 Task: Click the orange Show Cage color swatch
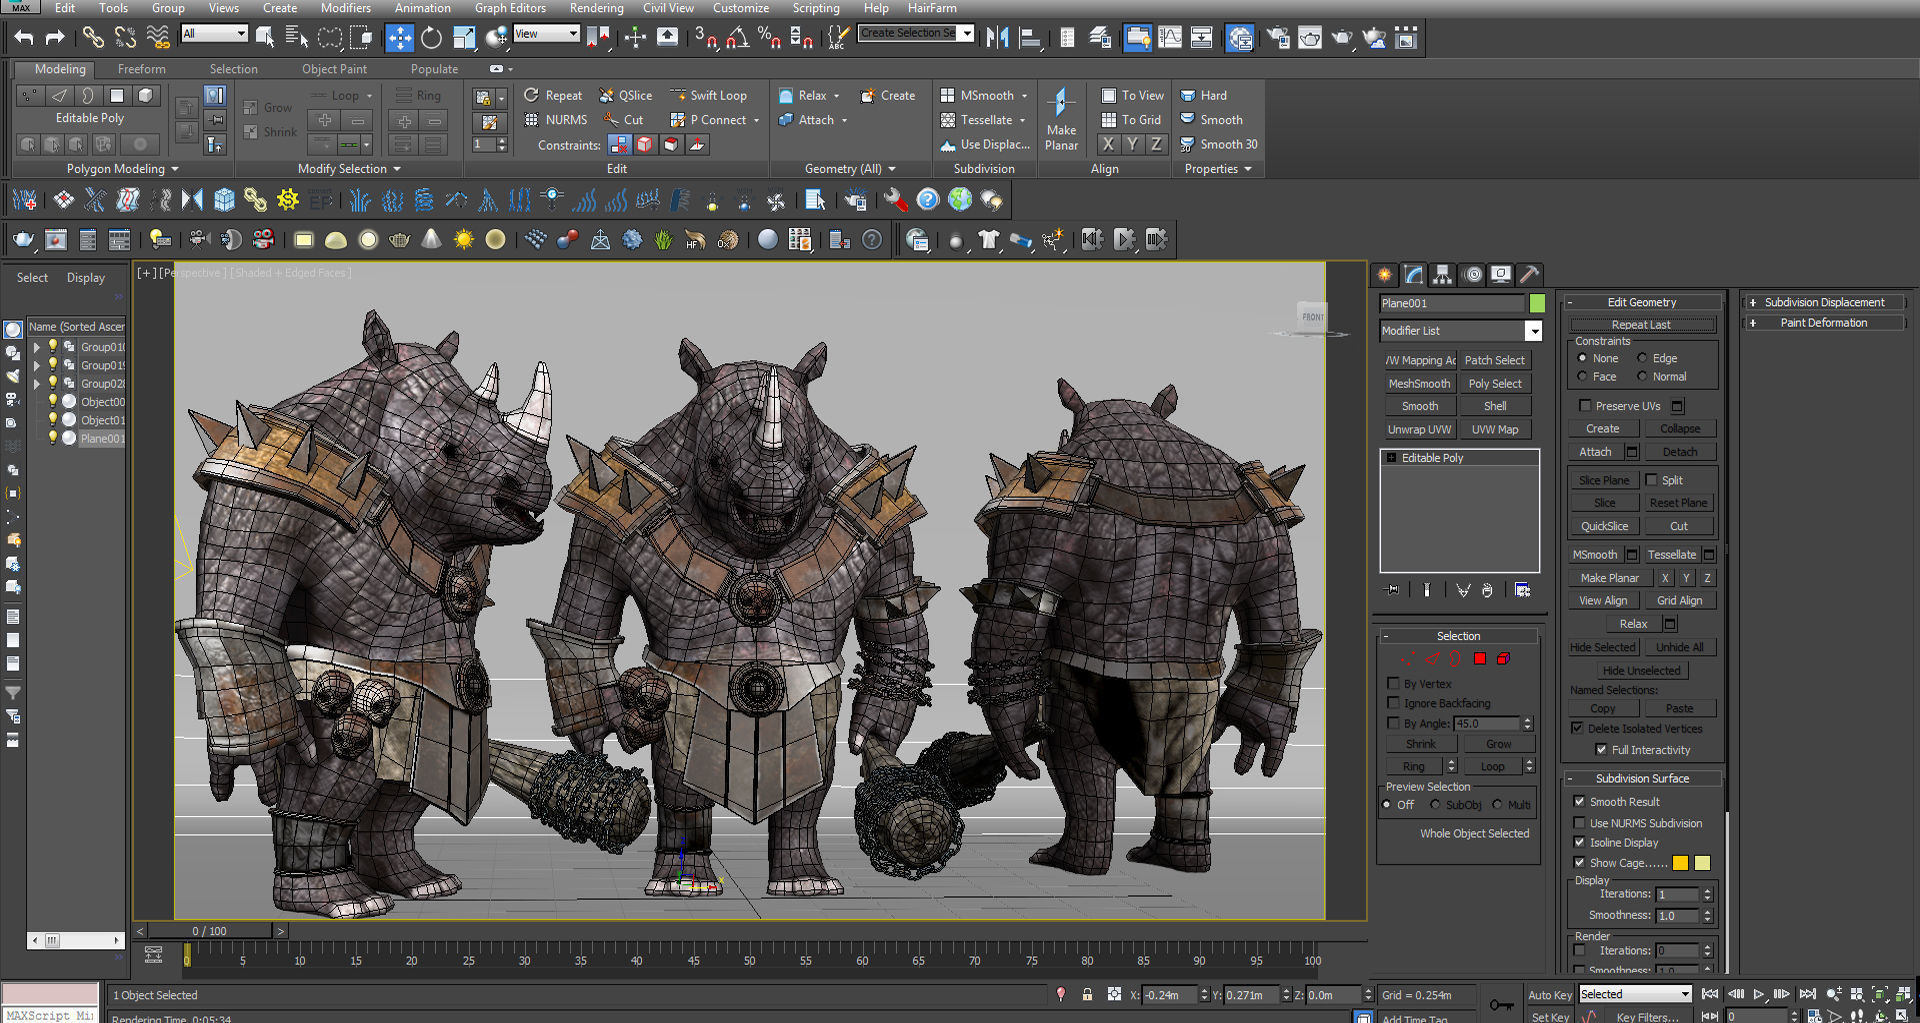click(x=1681, y=863)
